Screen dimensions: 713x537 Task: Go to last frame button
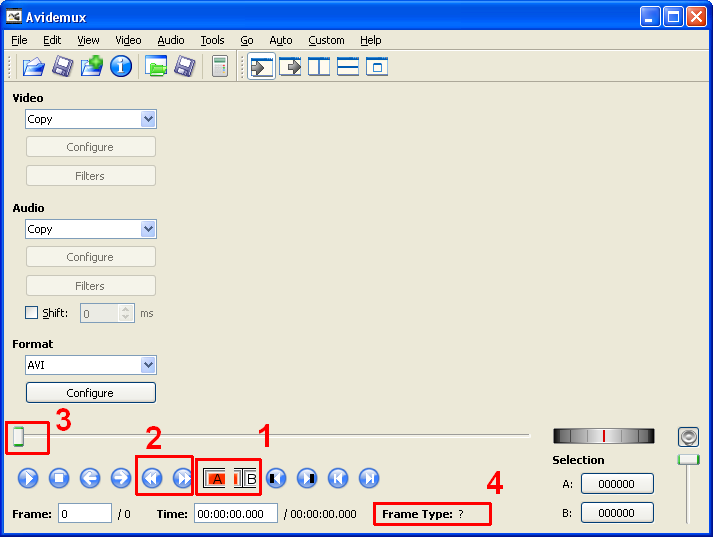(369, 478)
